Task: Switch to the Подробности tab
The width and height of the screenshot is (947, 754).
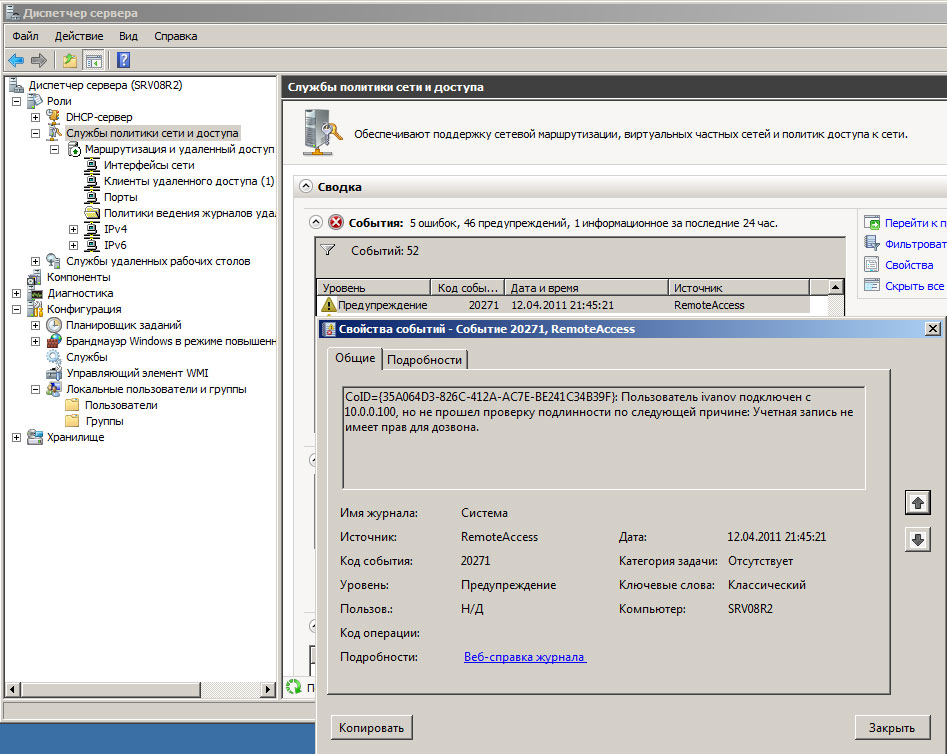Action: click(424, 359)
